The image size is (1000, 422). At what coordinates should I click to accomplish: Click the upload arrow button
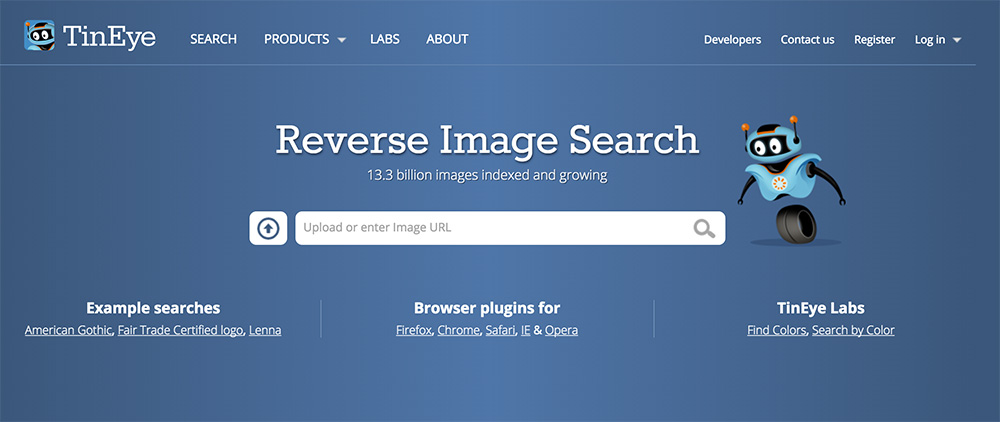click(x=268, y=228)
